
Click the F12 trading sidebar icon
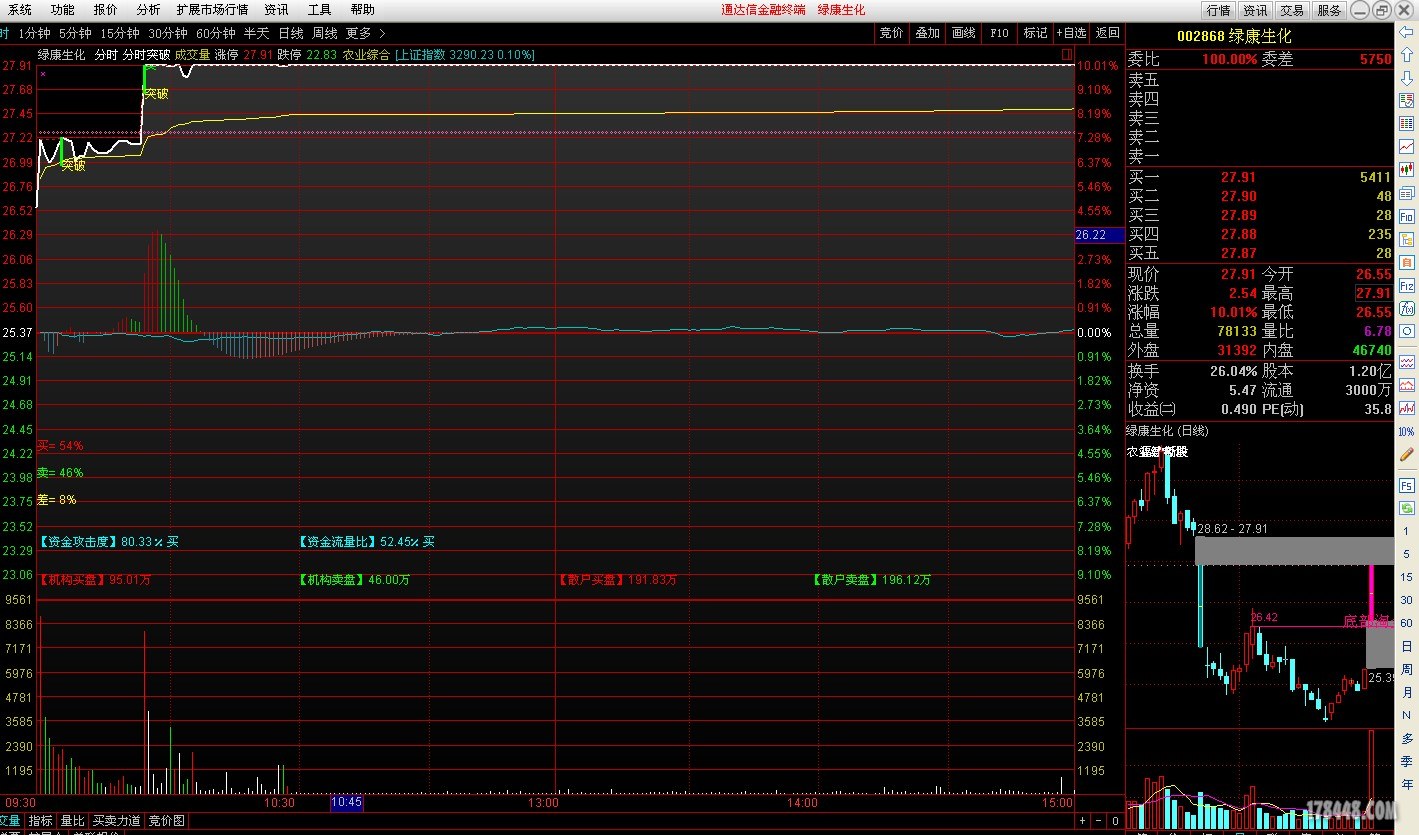[1406, 287]
